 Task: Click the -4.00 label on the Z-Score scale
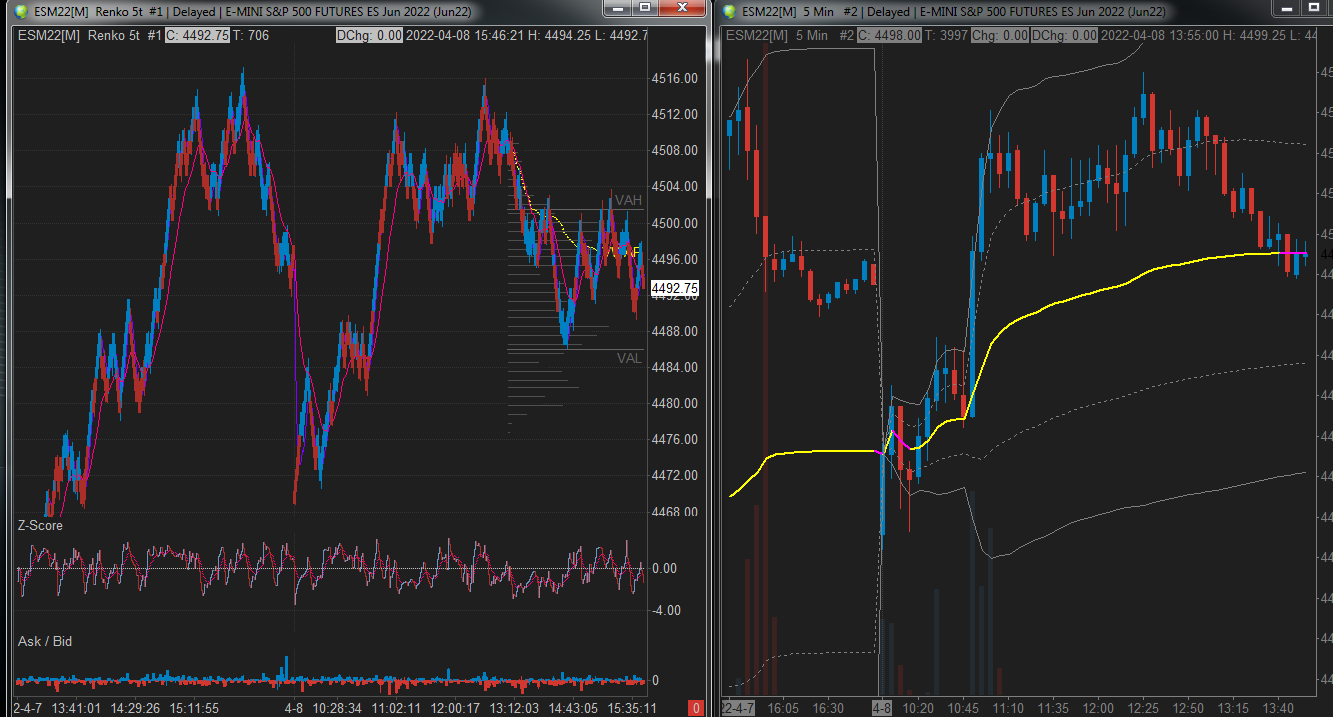click(665, 610)
